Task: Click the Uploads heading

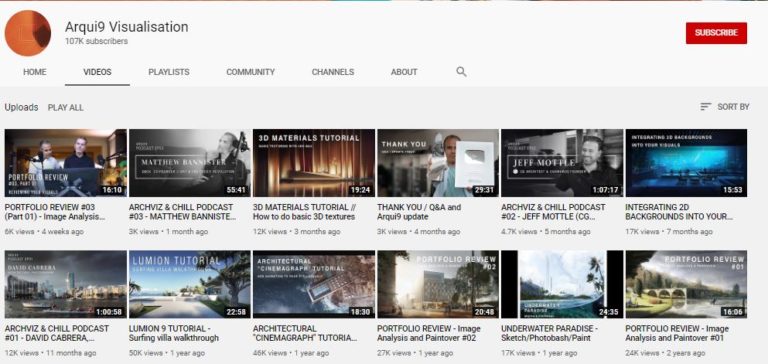Action: click(x=22, y=107)
